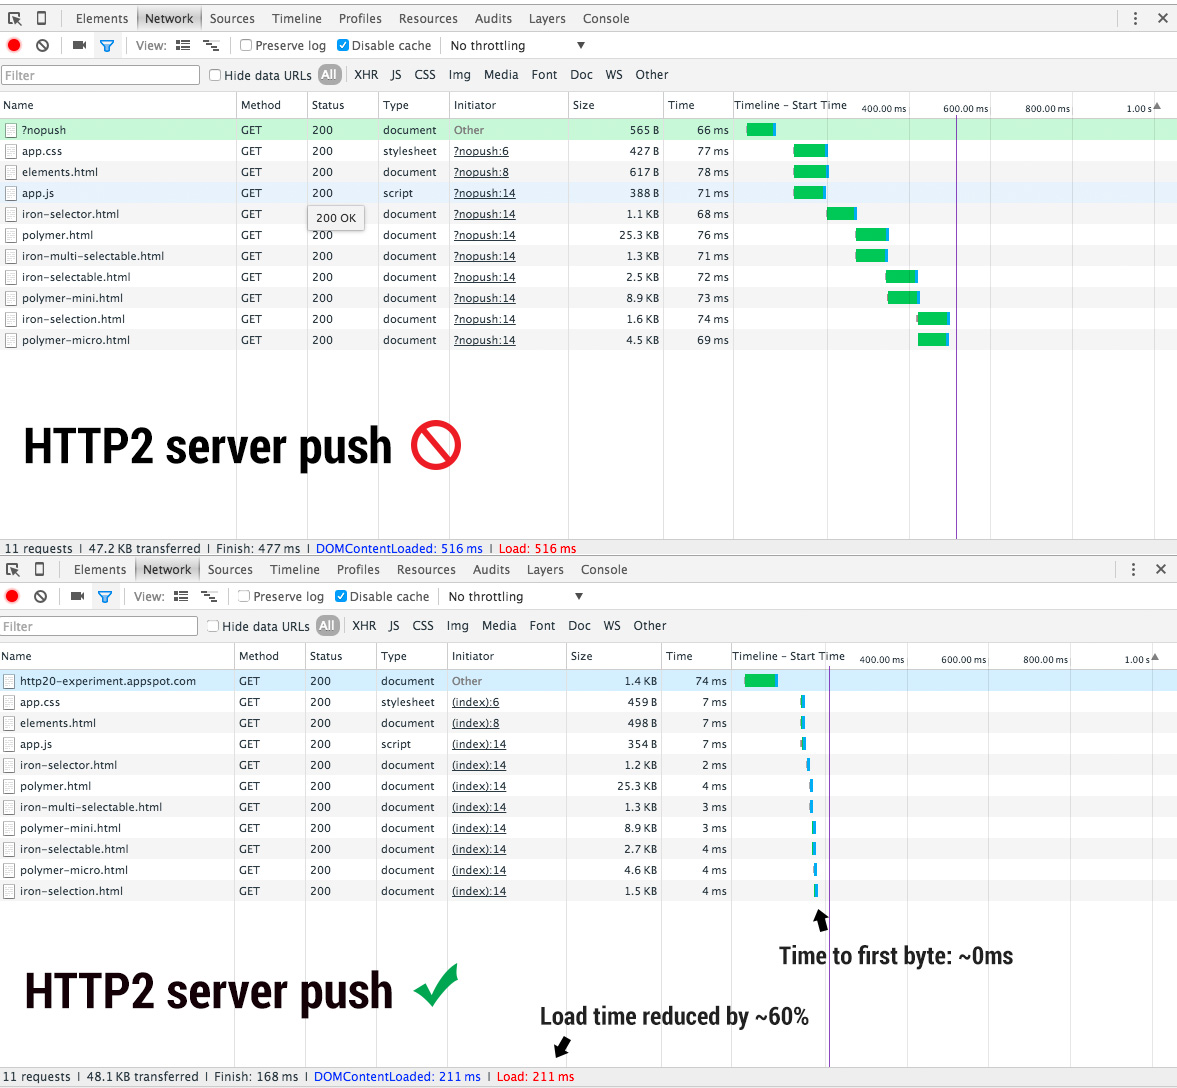Viewport: 1177px width, 1088px height.
Task: Filter by Img in the bottom panel
Action: (457, 626)
